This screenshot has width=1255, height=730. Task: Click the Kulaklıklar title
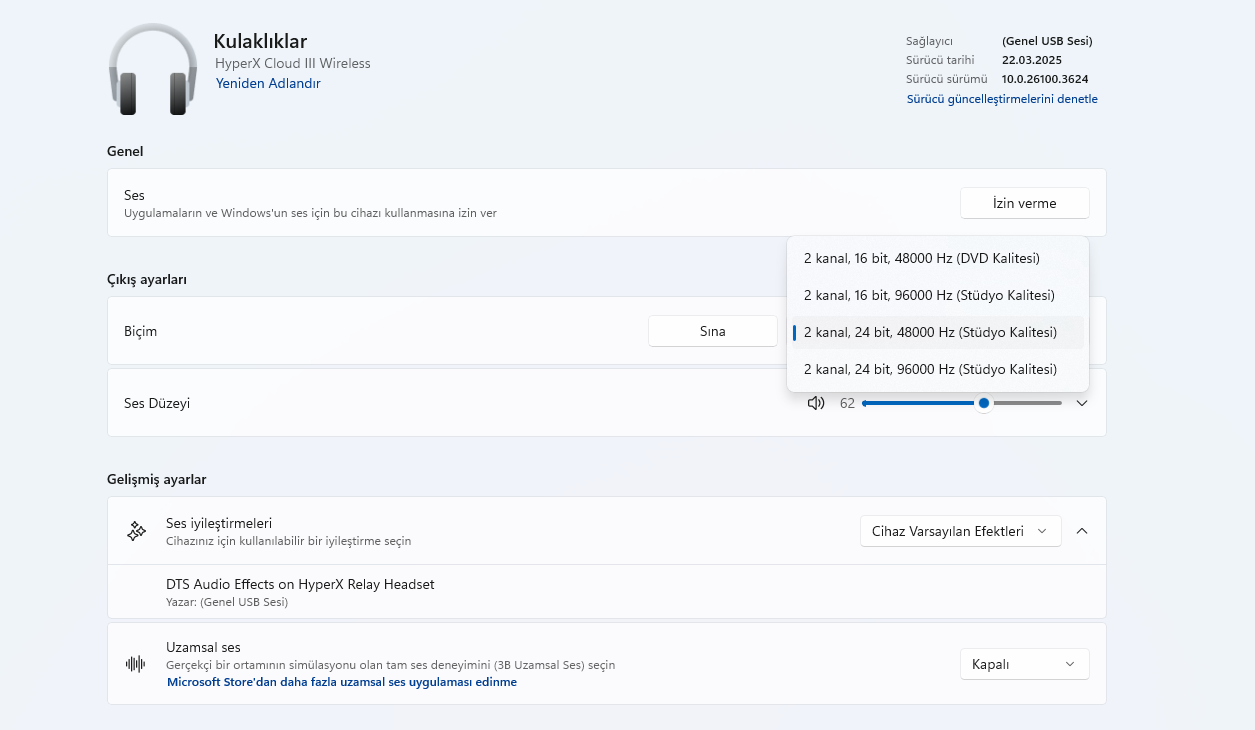(x=260, y=41)
